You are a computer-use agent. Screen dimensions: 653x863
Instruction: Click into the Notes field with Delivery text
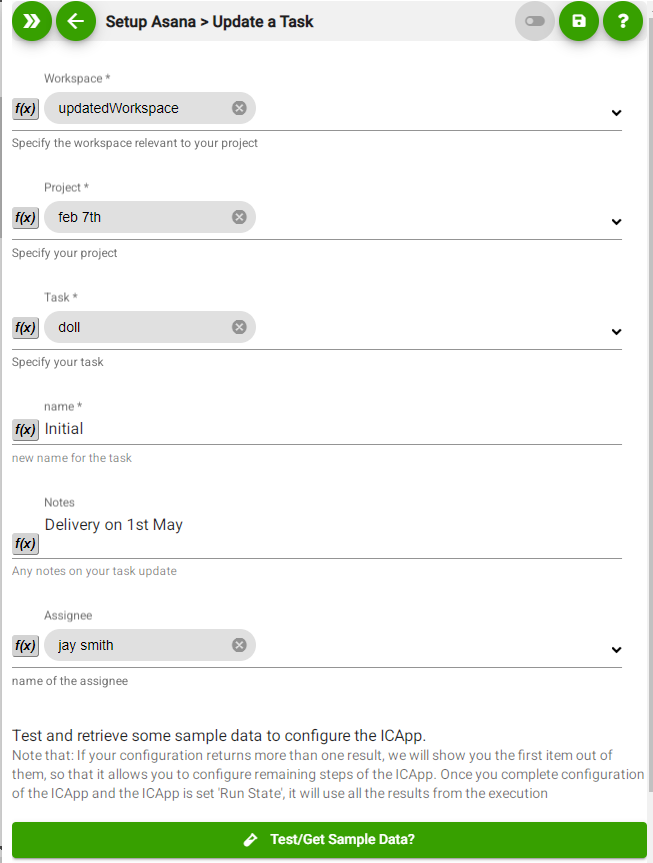333,535
